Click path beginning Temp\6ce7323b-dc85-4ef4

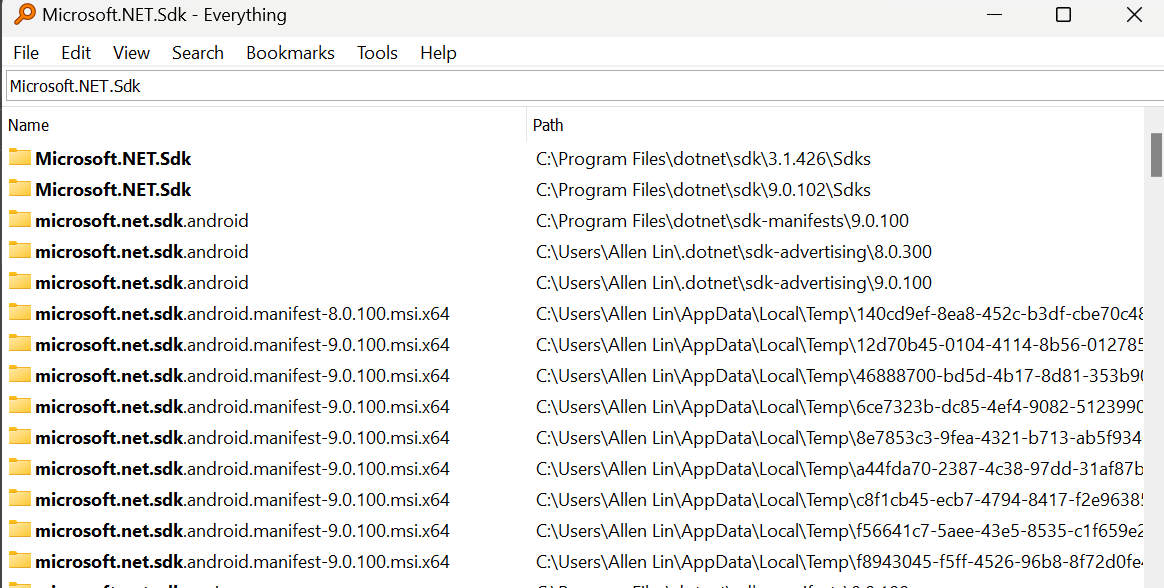point(839,407)
